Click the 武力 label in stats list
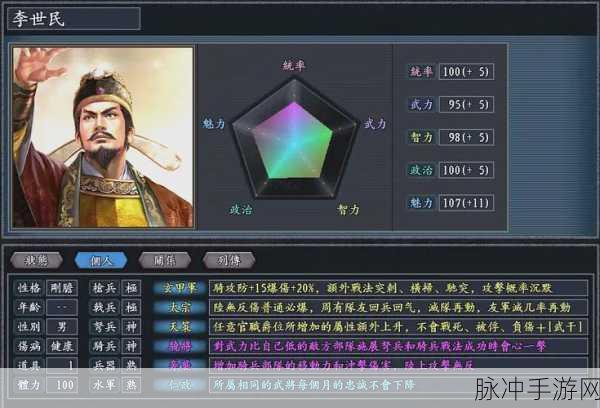This screenshot has height=408, width=600. pyautogui.click(x=421, y=104)
